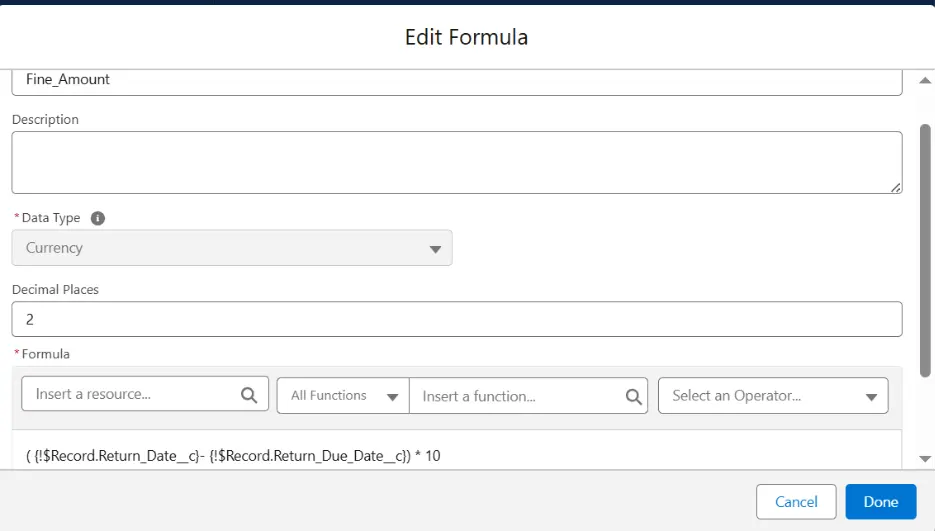Viewport: 936px width, 531px height.
Task: Click the Edit Formula dialog title
Action: tap(466, 38)
